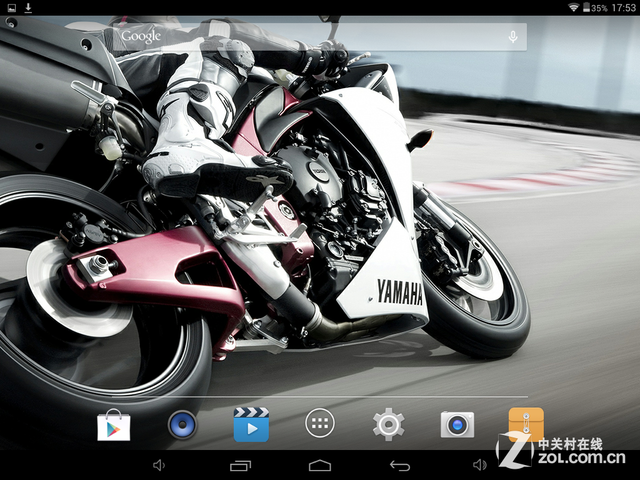
Task: Tap the volume down navigation button
Action: [158, 465]
